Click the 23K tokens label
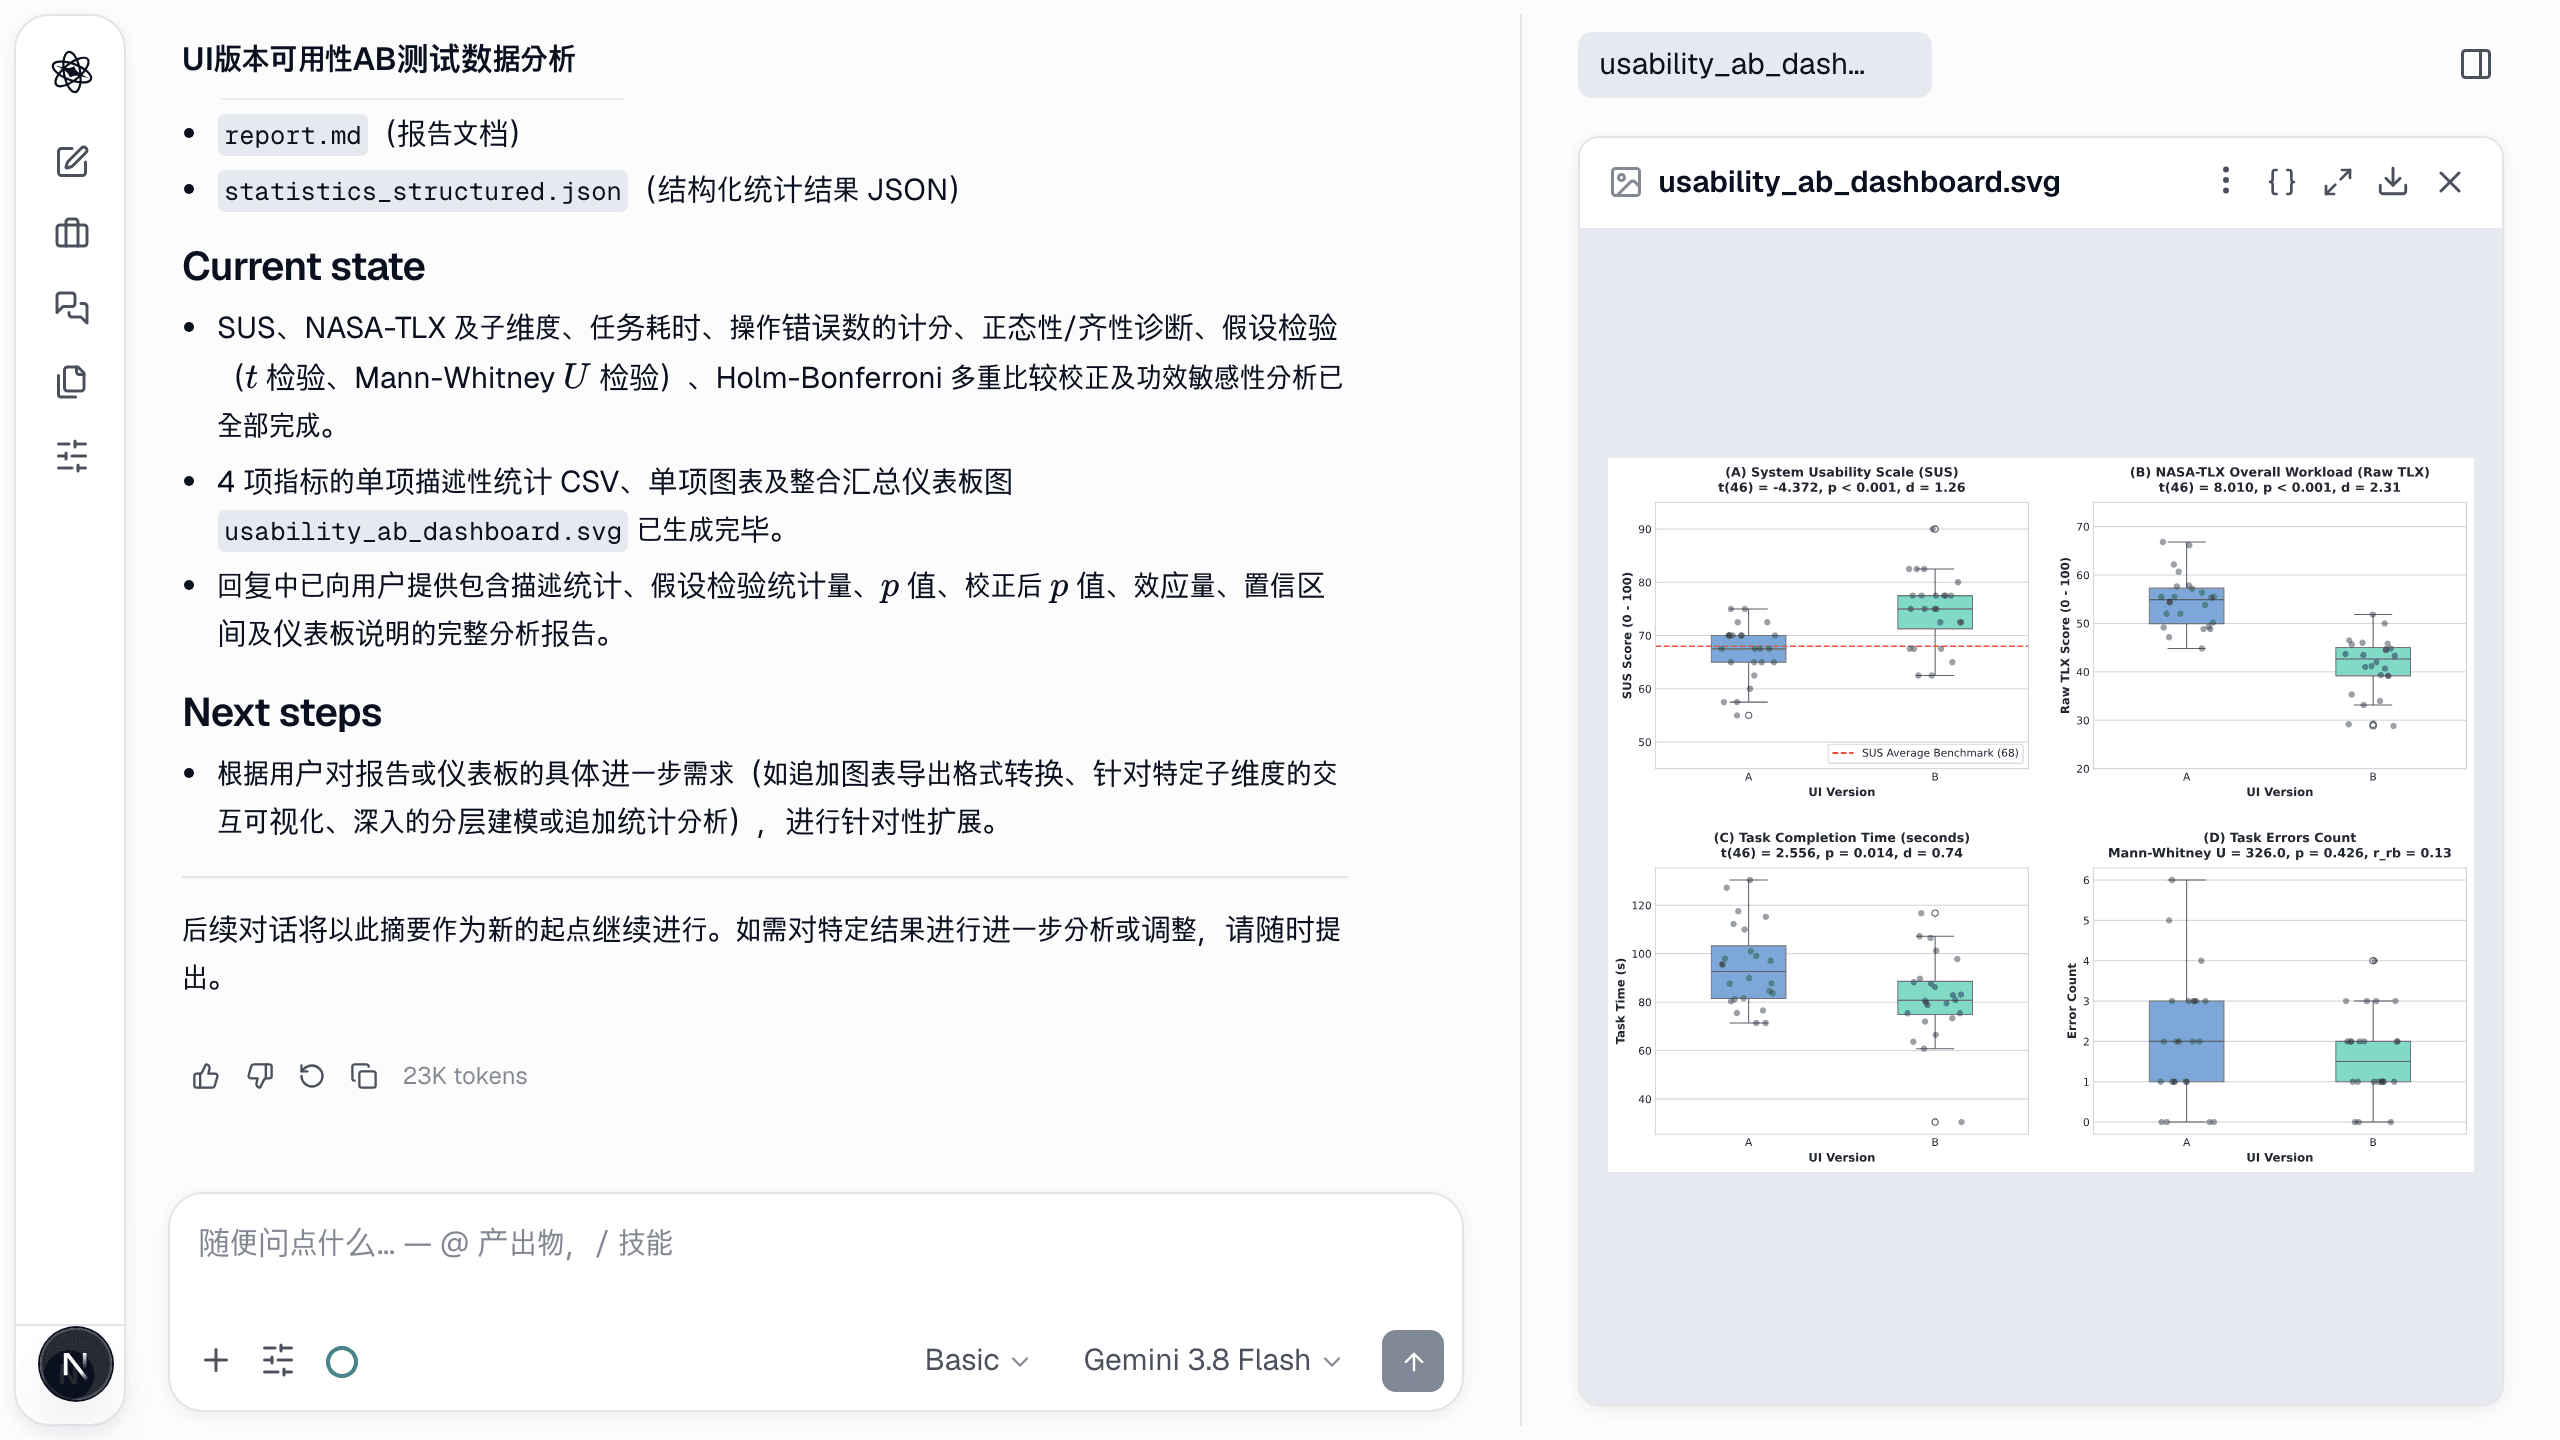2560x1440 pixels. [464, 1076]
